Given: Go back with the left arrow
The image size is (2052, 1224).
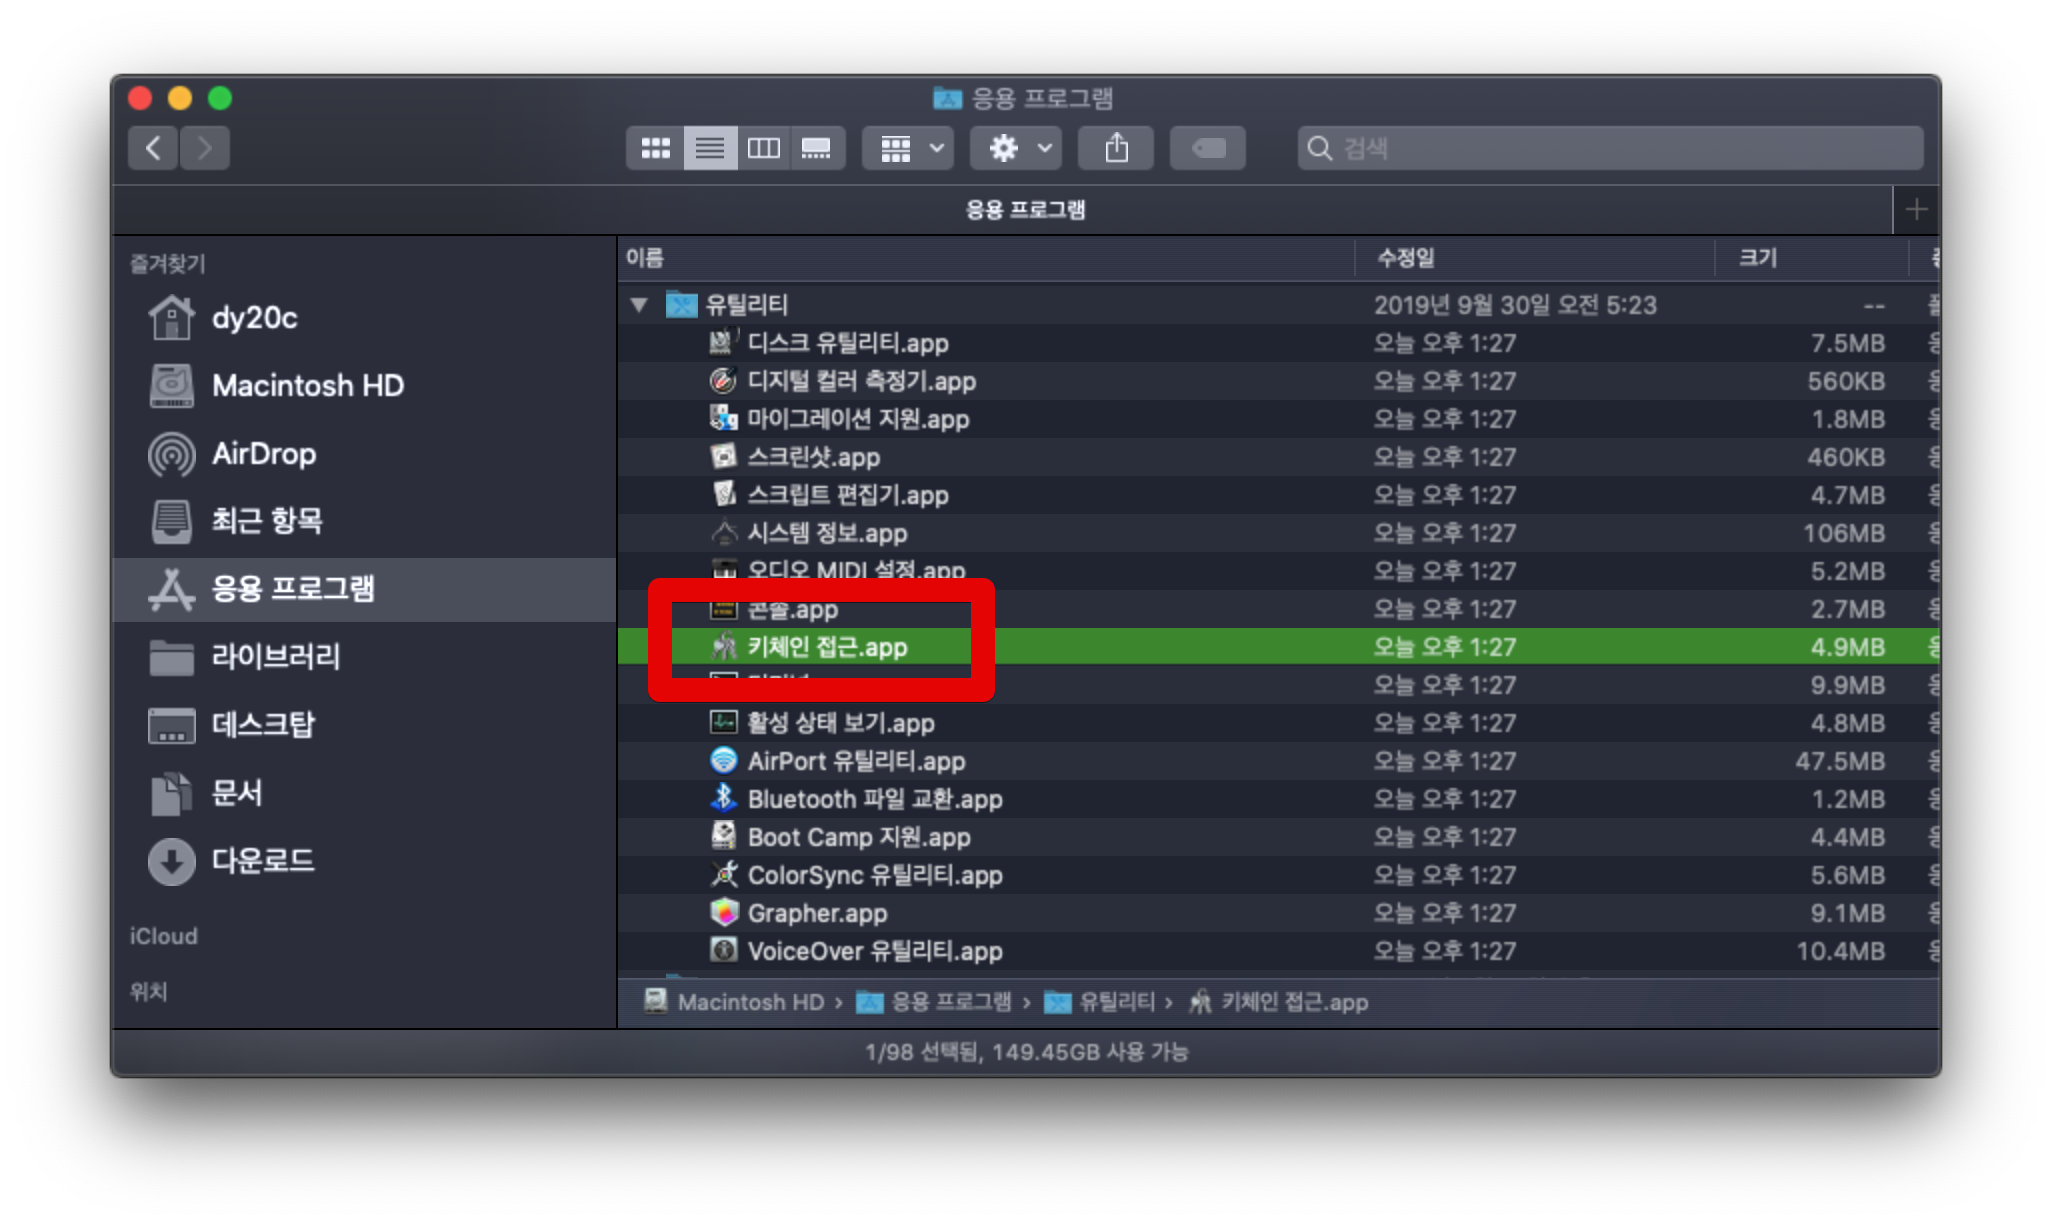Looking at the screenshot, I should [153, 148].
